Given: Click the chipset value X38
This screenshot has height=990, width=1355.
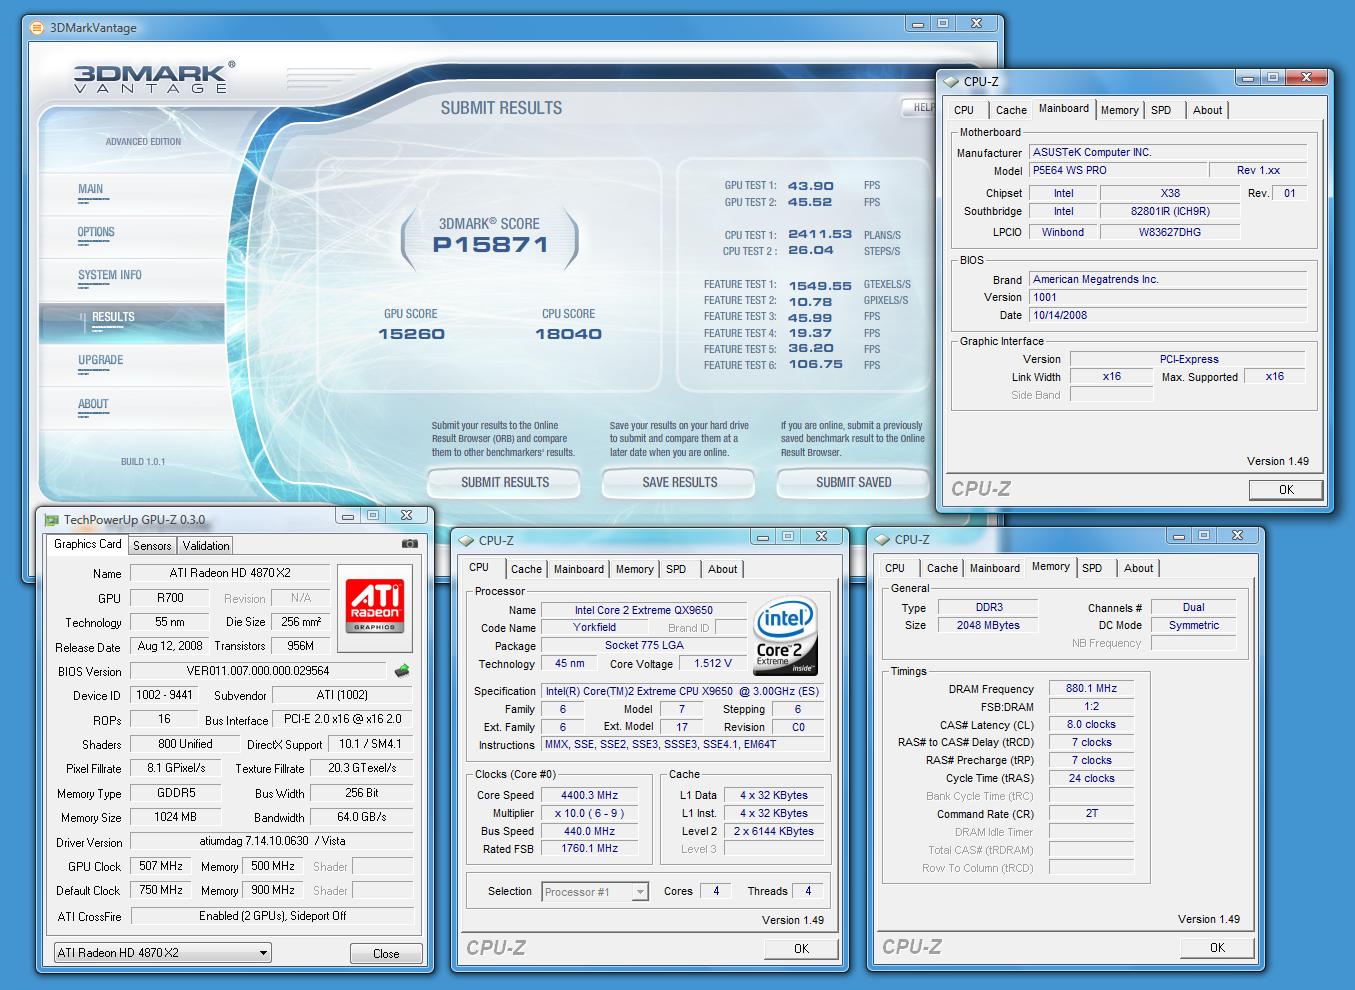Looking at the screenshot, I should 1170,194.
